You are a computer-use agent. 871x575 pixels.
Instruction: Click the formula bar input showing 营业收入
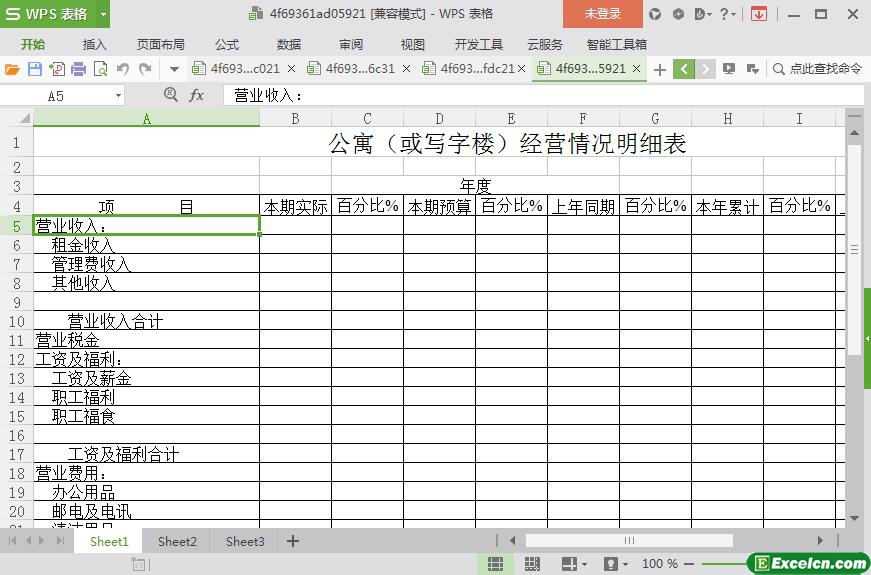pos(543,96)
